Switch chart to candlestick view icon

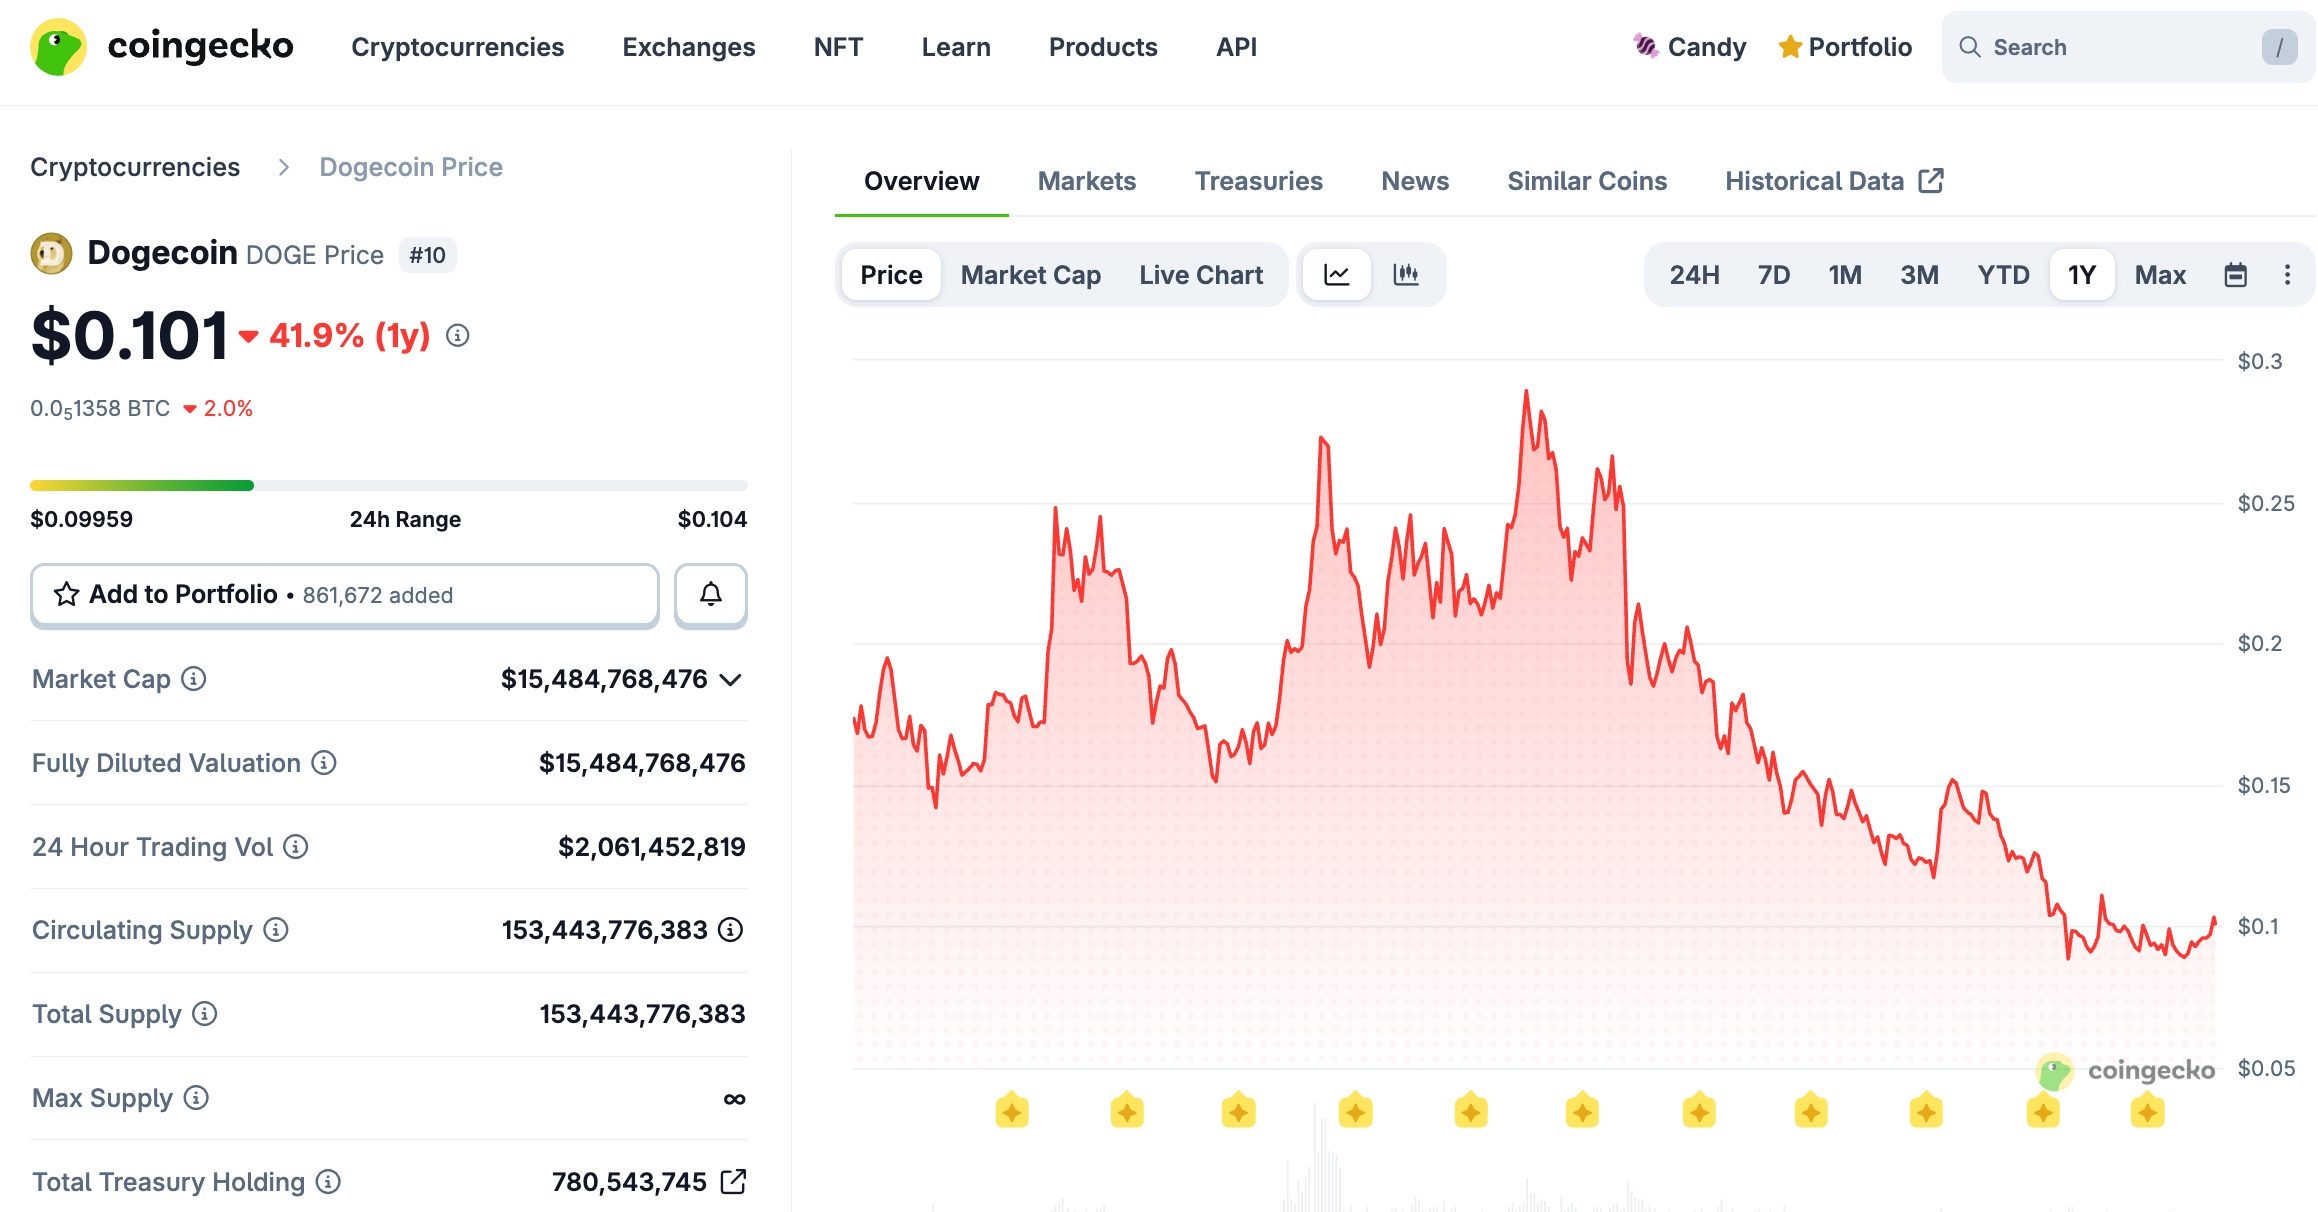click(x=1408, y=274)
